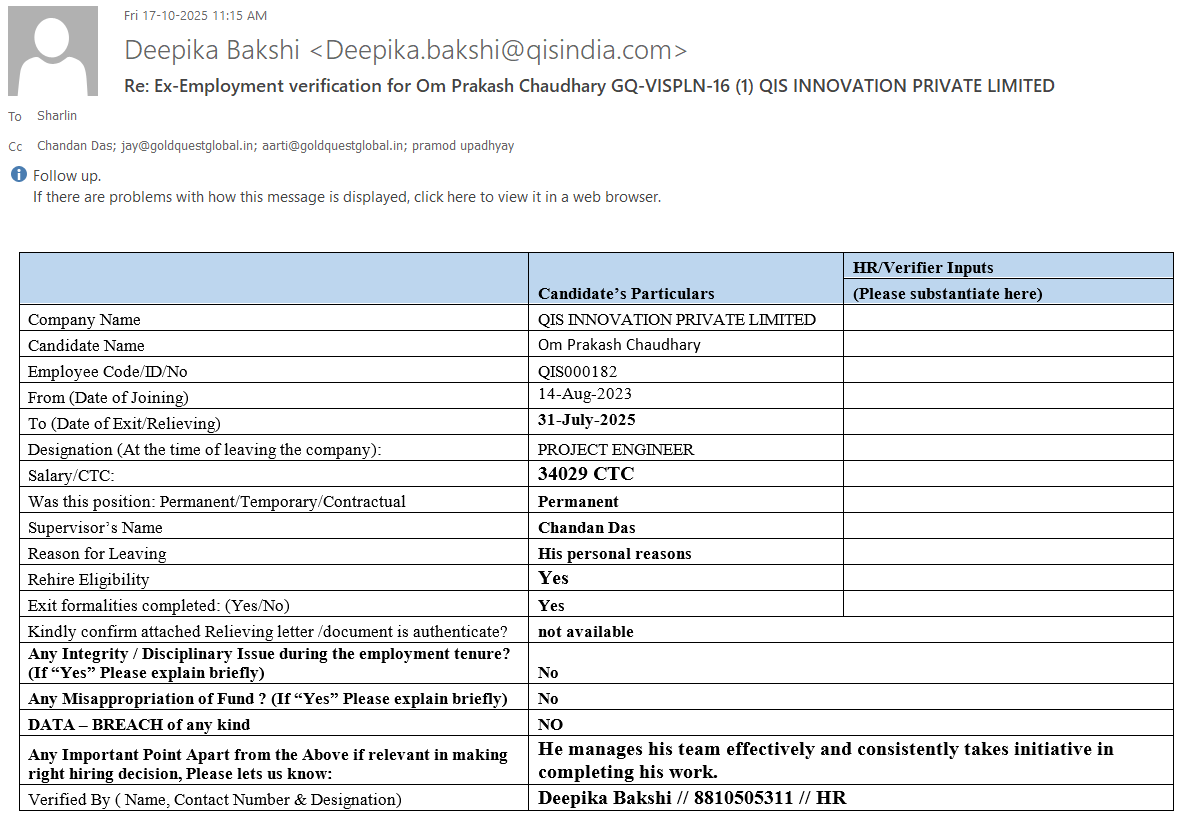Select jay@goldquestglobal.in in the Cc line
The image size is (1182, 815).
coord(188,146)
